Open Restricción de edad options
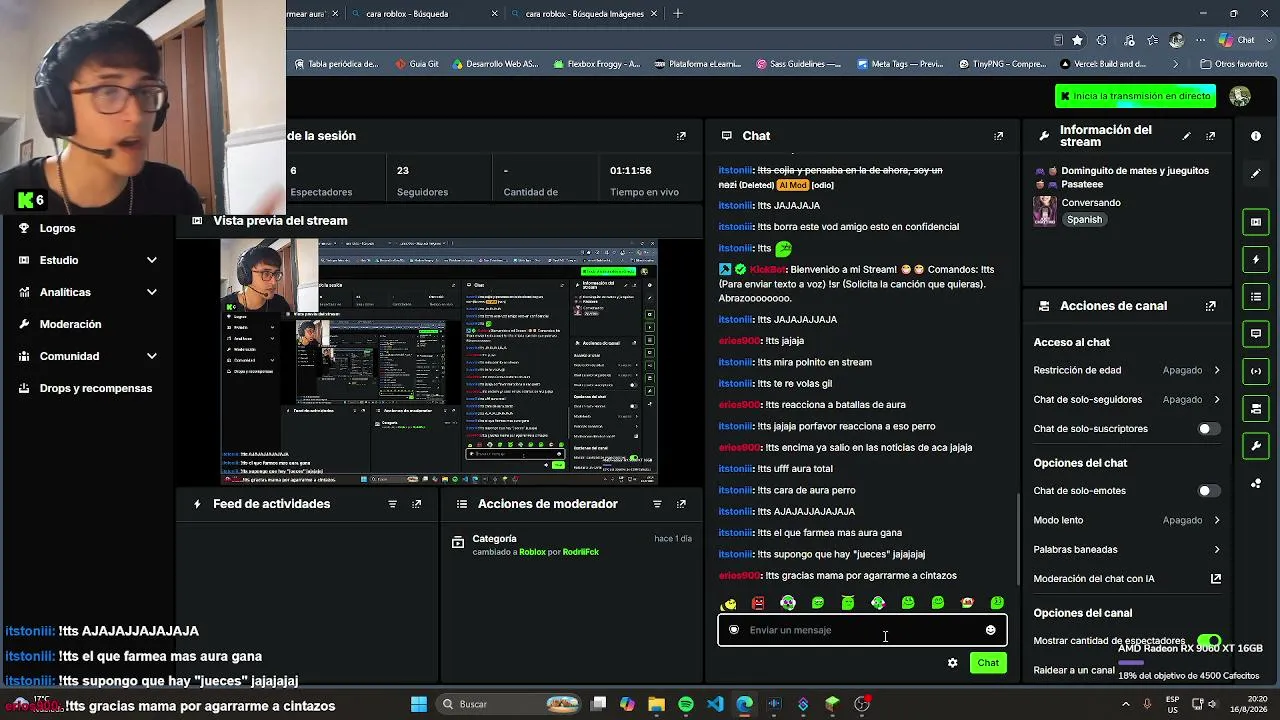 click(1127, 370)
